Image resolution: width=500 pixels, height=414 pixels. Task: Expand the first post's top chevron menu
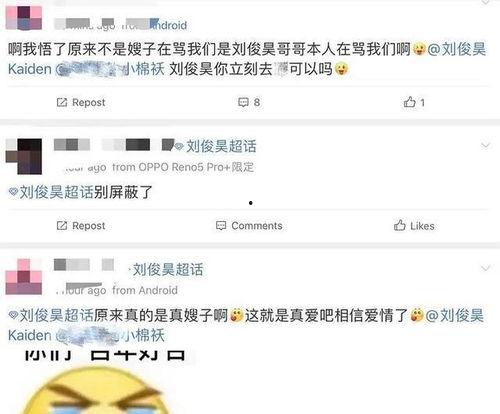(x=485, y=2)
